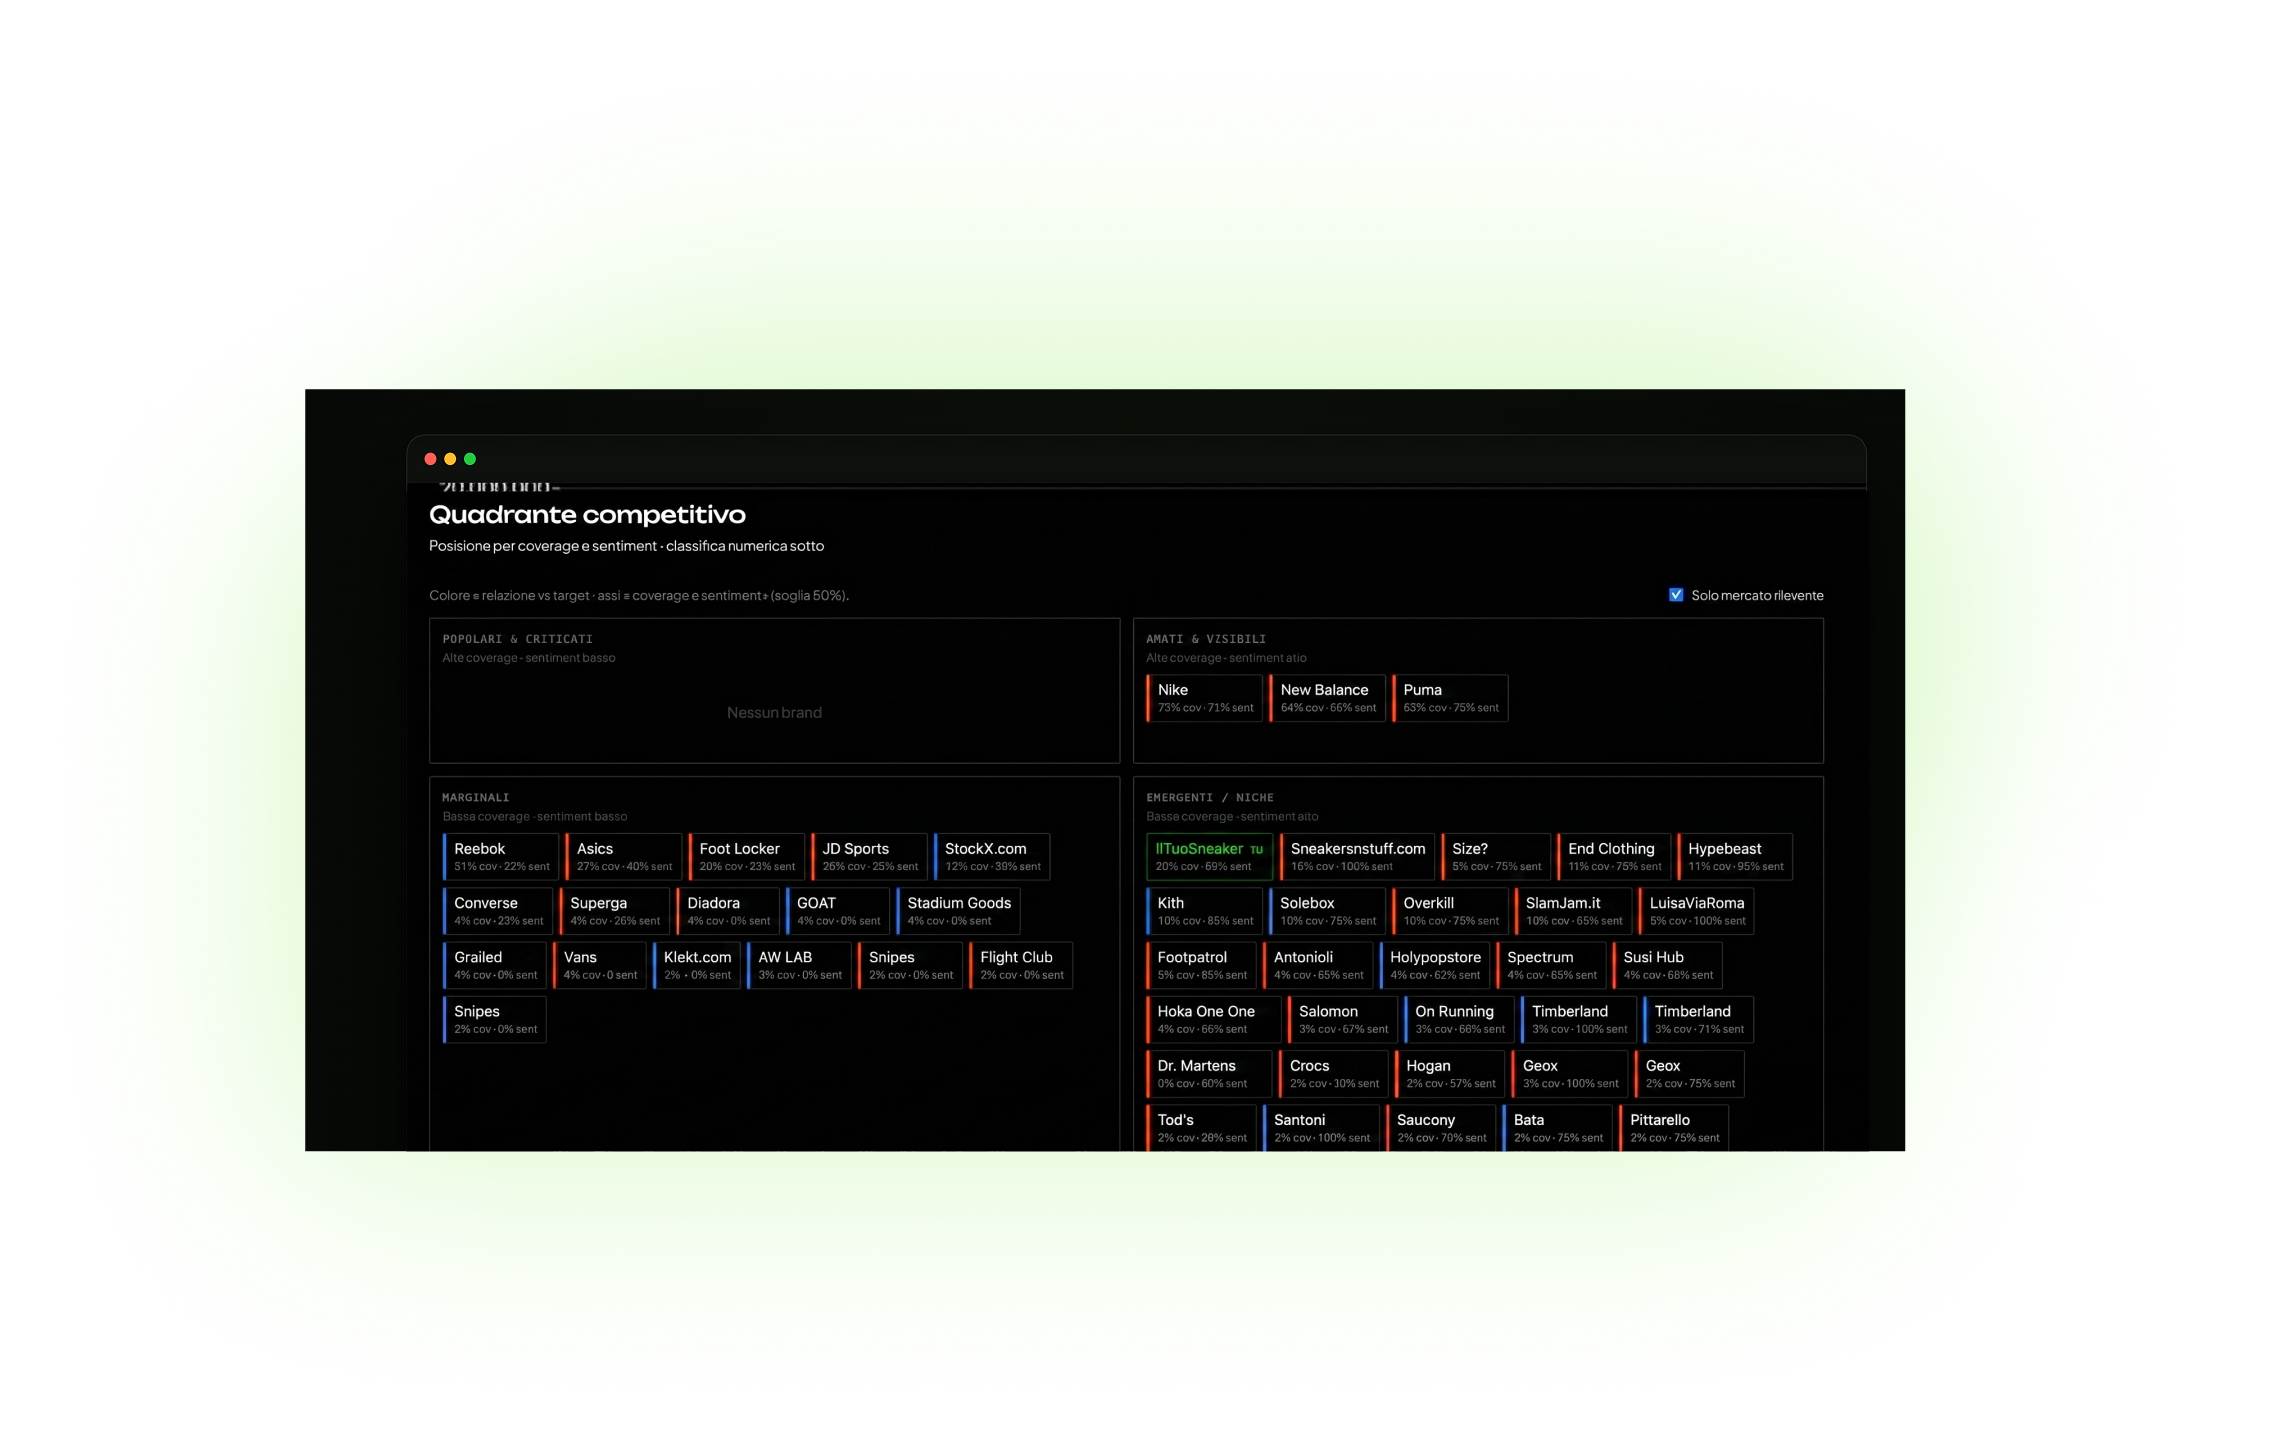Select the Bata brand chip

(x=1558, y=1128)
